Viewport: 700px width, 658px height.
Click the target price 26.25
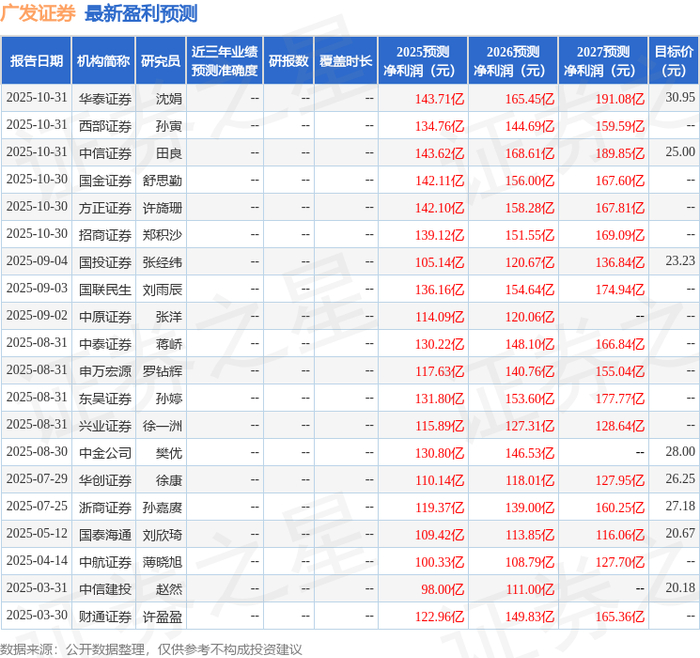pyautogui.click(x=680, y=478)
